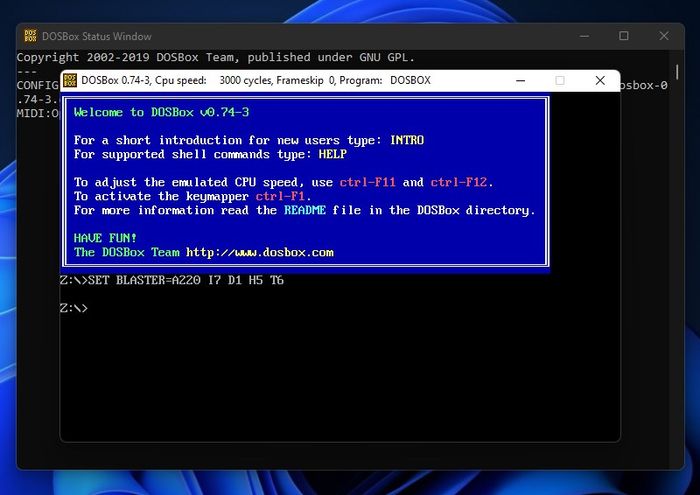Click the cyan README word
This screenshot has width=700, height=495.
point(305,210)
